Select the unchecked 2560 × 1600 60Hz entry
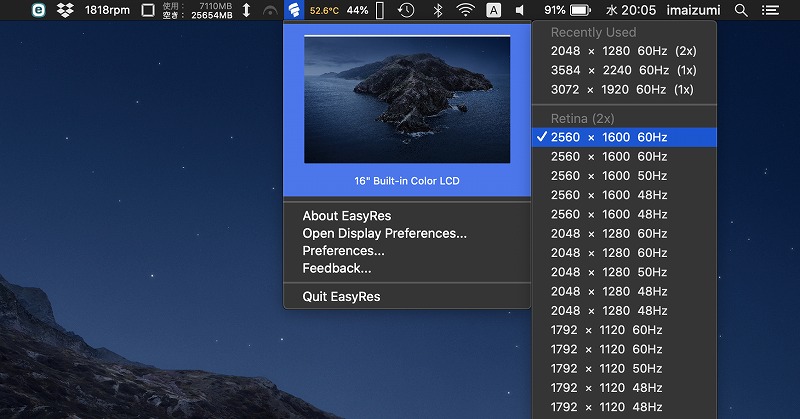This screenshot has width=800, height=419. (x=624, y=157)
